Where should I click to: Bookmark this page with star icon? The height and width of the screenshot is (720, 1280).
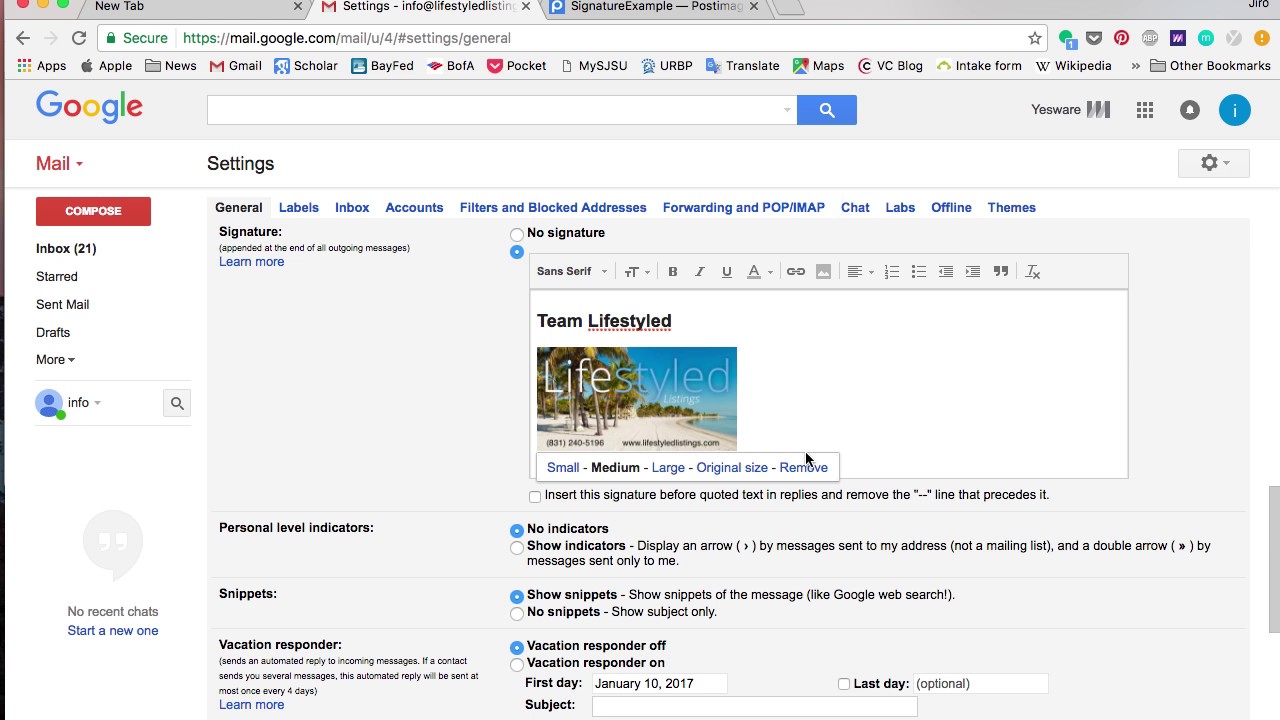(1035, 38)
